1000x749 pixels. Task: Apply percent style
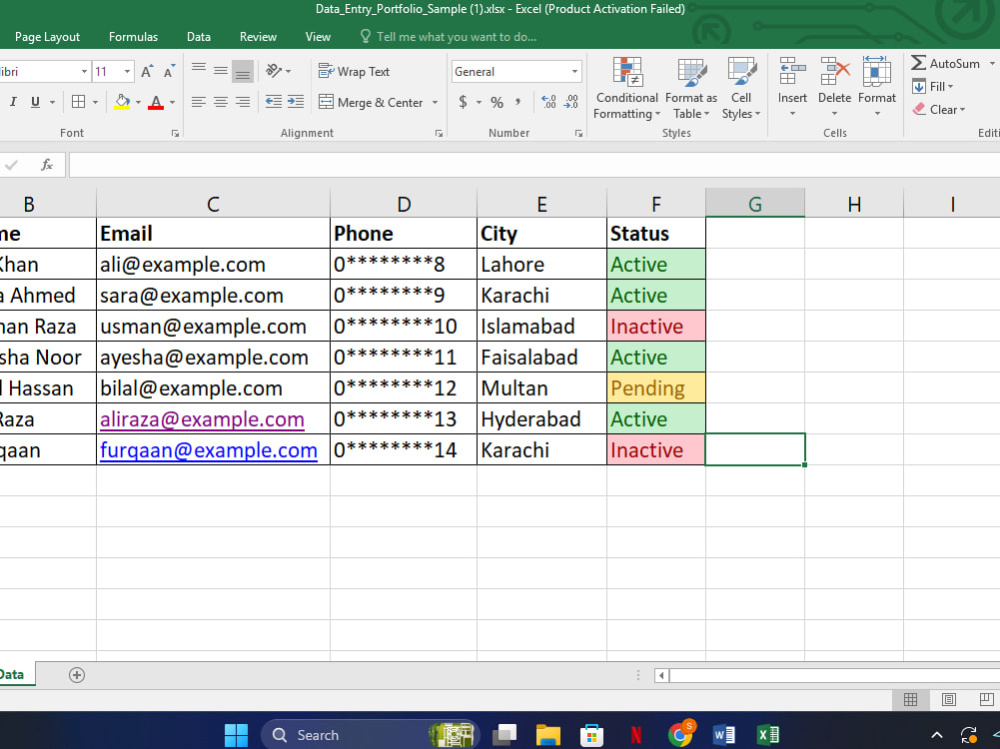point(497,102)
